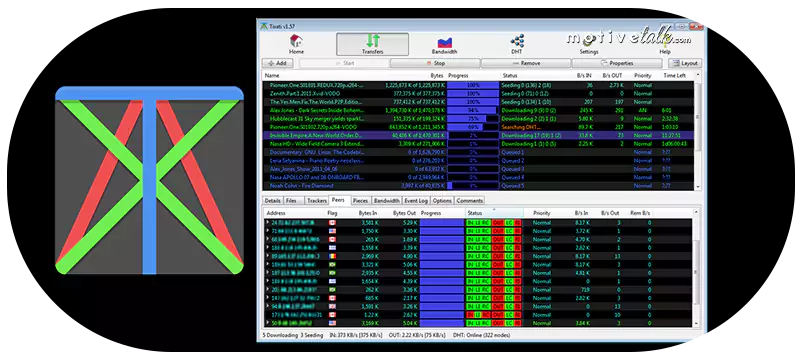Select the Alex_Jones_Show_2011_04_06 torrent row
The width and height of the screenshot is (800, 360).
(x=478, y=169)
